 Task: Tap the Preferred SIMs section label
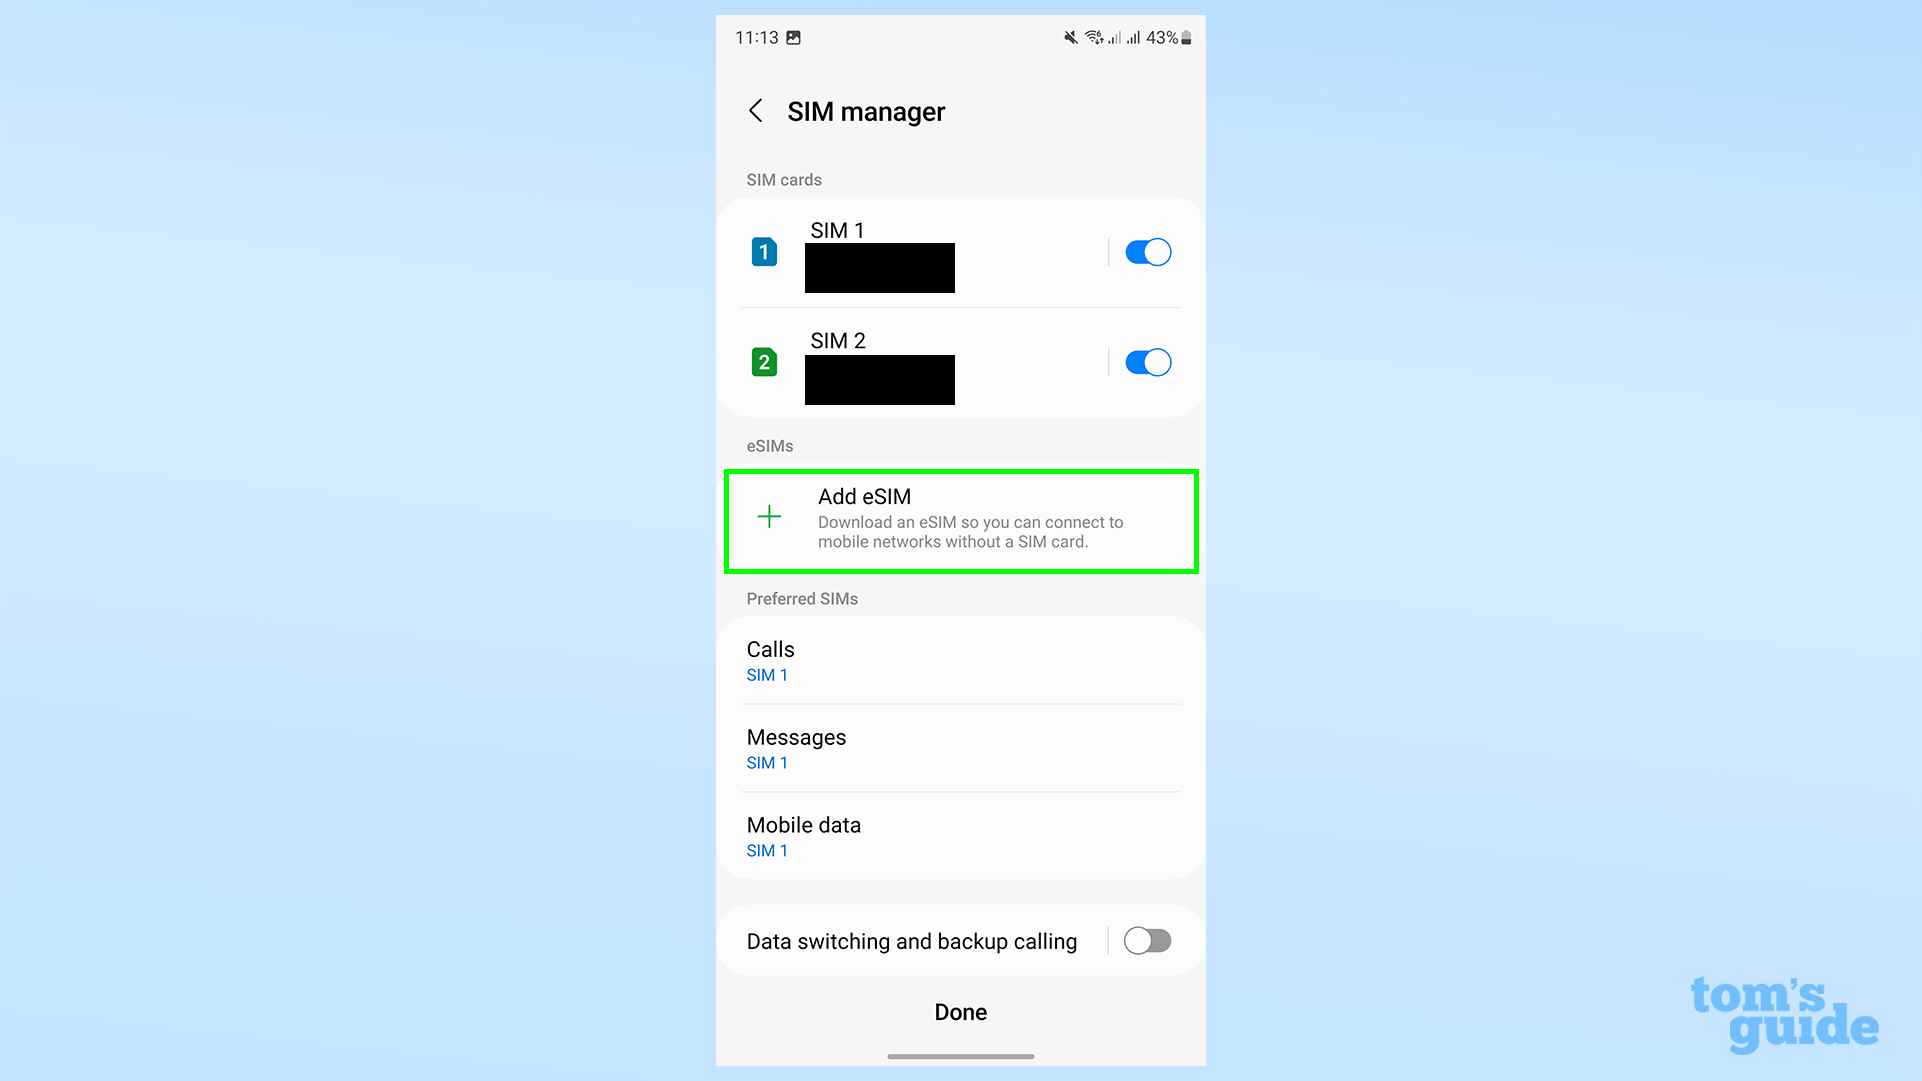click(x=803, y=599)
